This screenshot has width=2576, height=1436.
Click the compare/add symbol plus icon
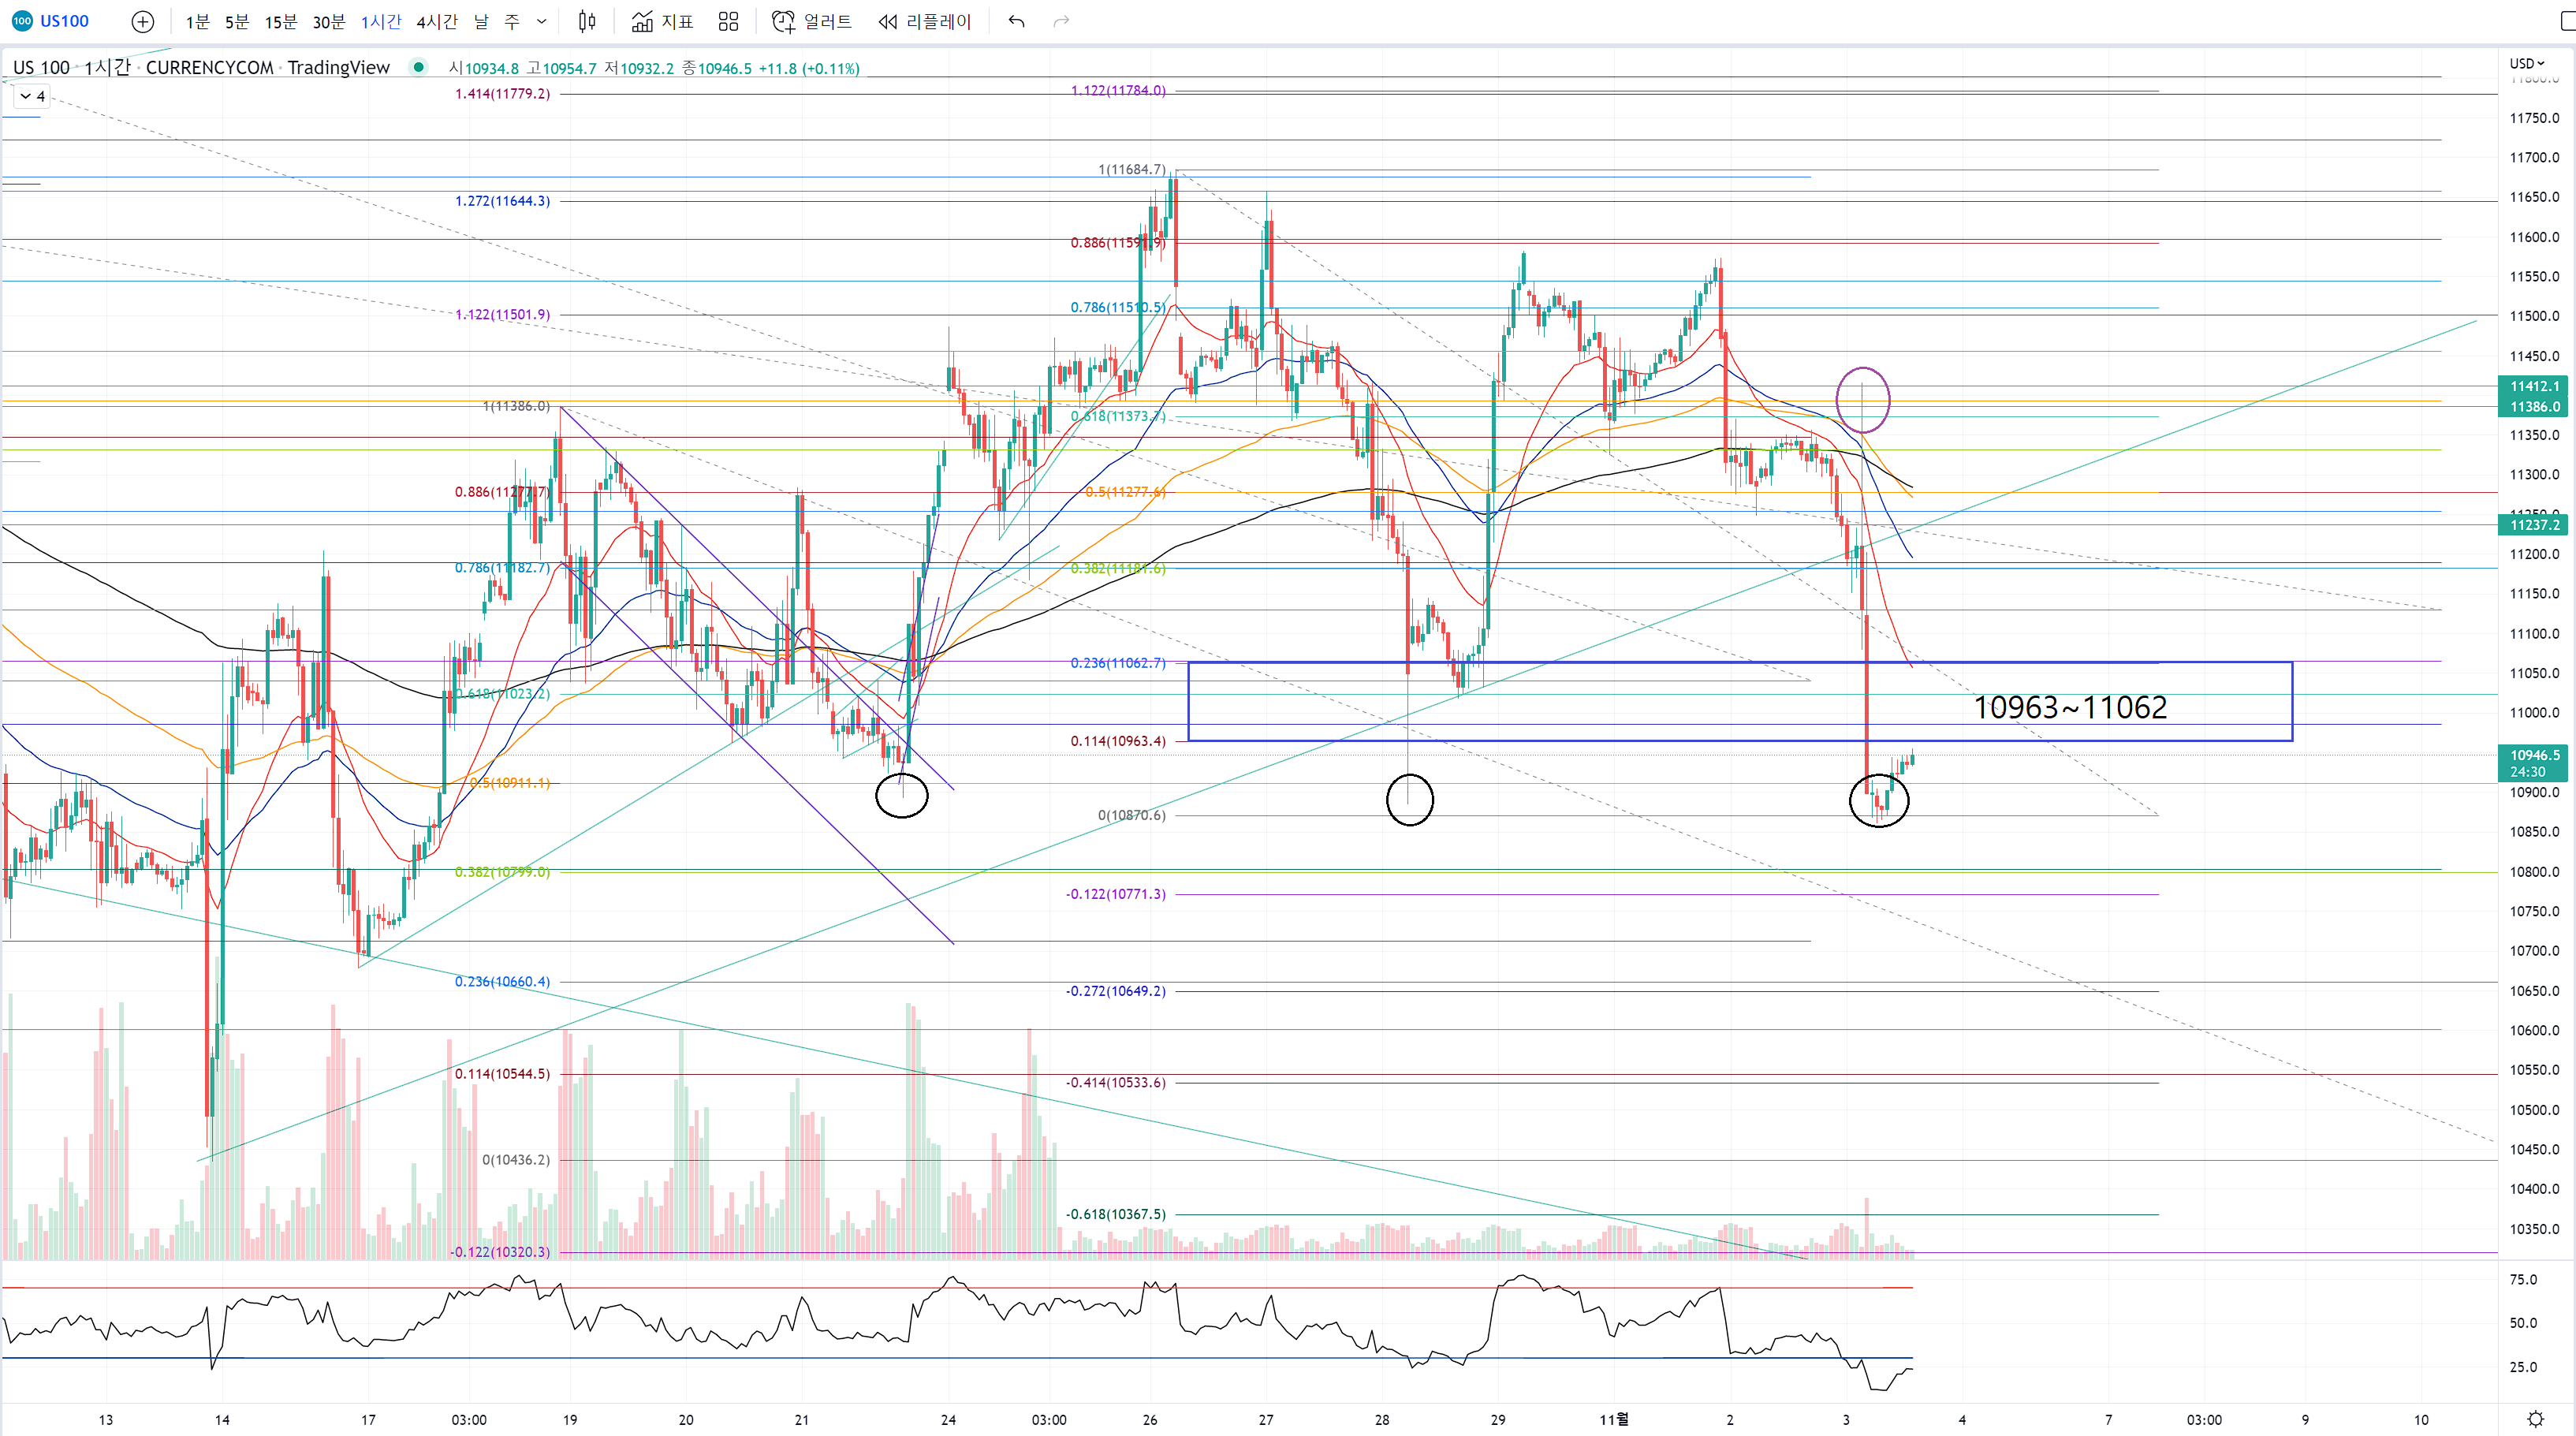point(143,21)
